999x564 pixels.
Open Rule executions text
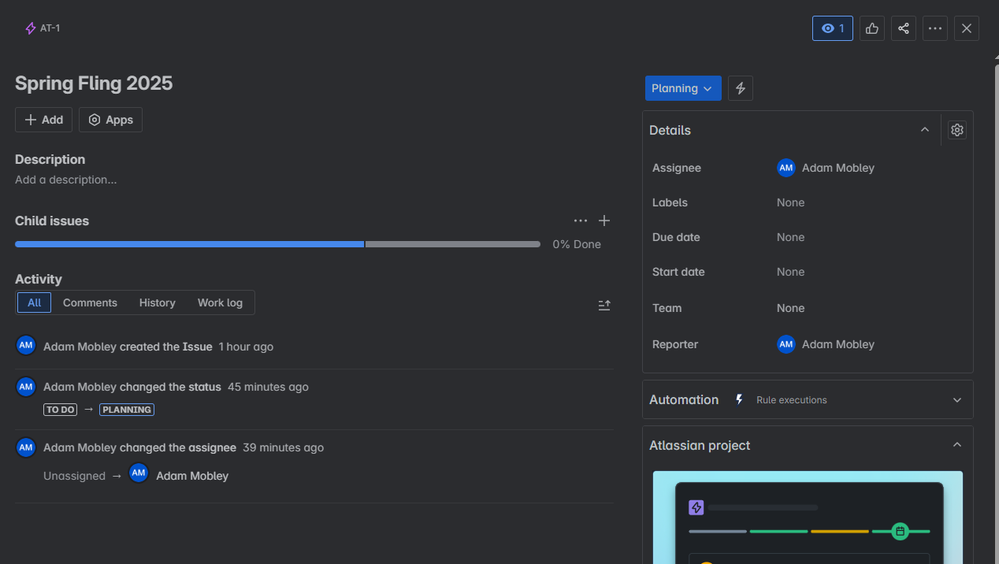(791, 400)
